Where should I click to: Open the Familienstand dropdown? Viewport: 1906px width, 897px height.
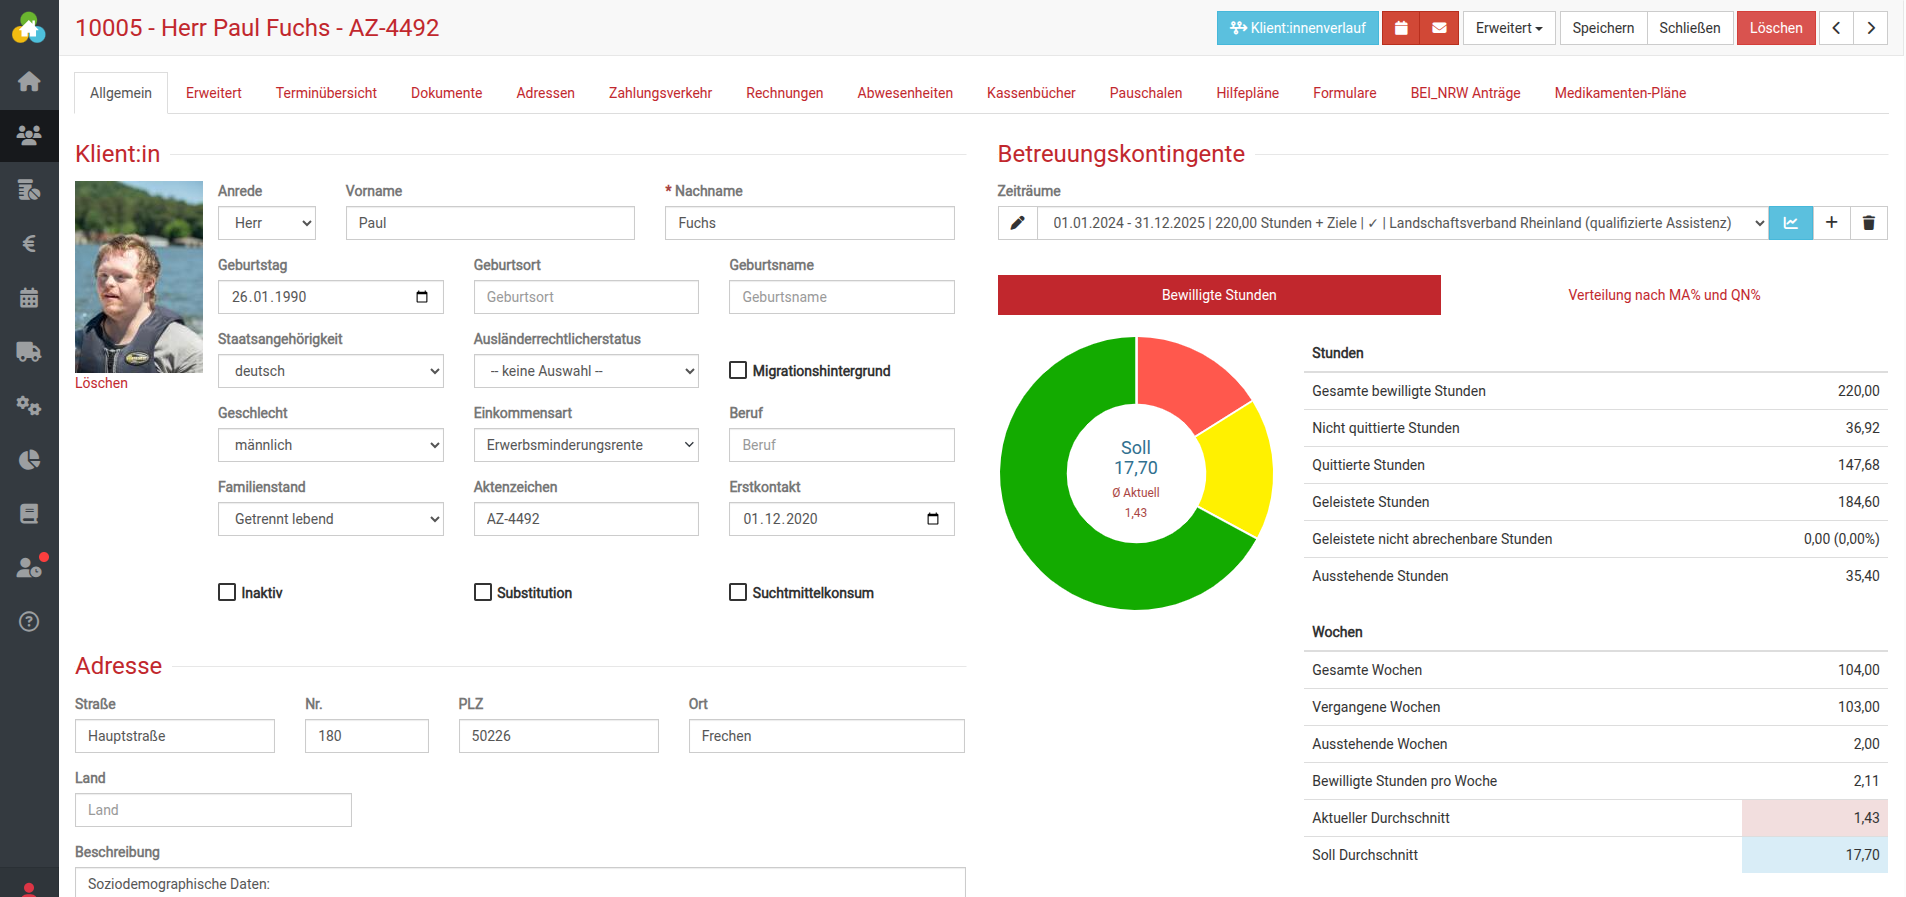[x=330, y=519]
